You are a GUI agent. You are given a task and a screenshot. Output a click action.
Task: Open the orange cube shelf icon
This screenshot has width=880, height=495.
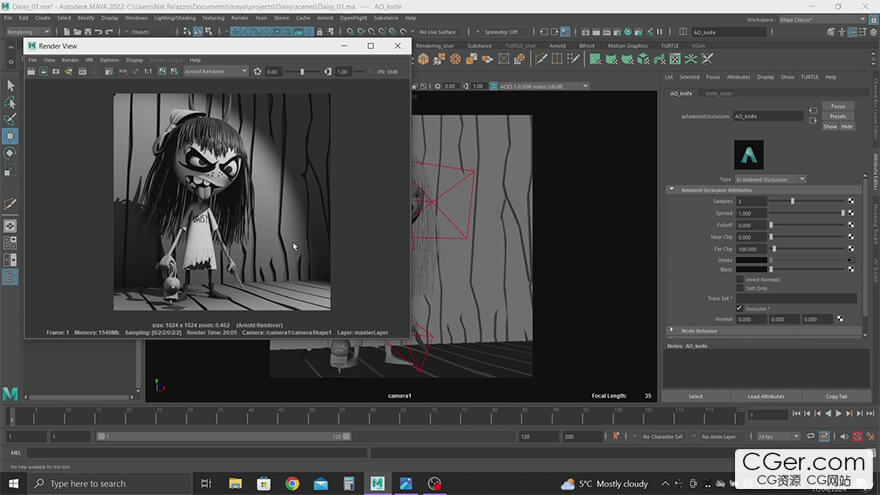click(x=423, y=58)
